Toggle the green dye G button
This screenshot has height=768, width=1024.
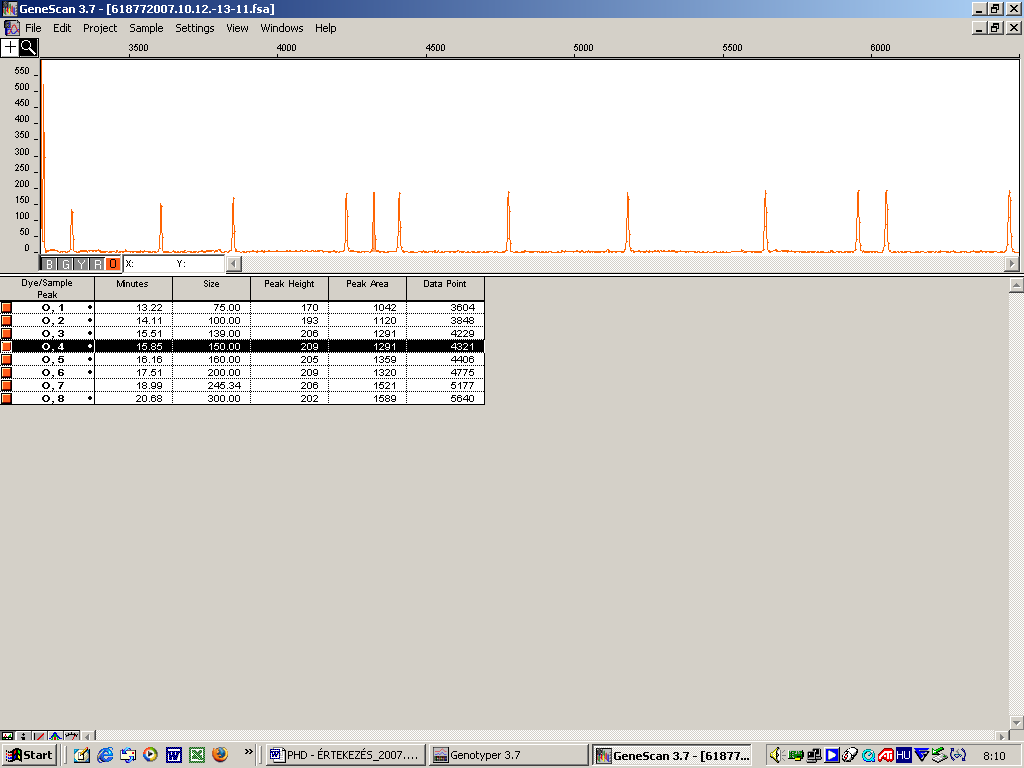click(65, 264)
